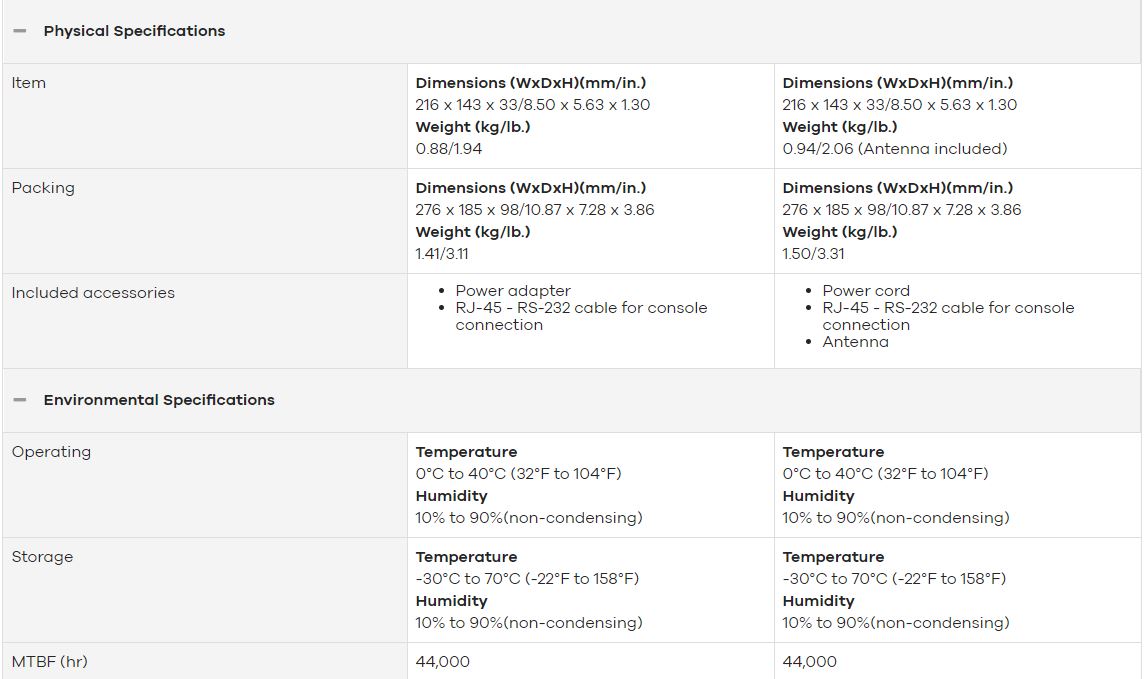Select the Packing row label

43,189
